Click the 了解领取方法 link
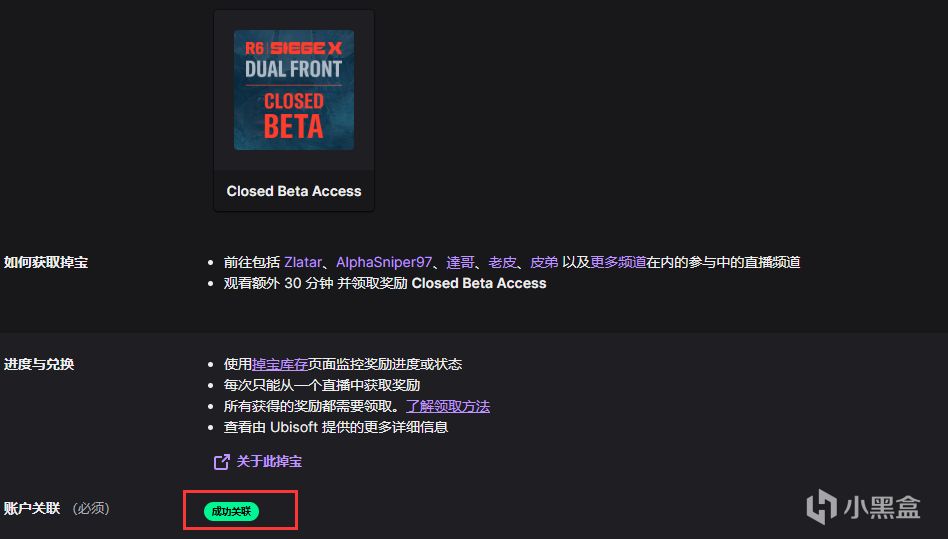 tap(448, 406)
